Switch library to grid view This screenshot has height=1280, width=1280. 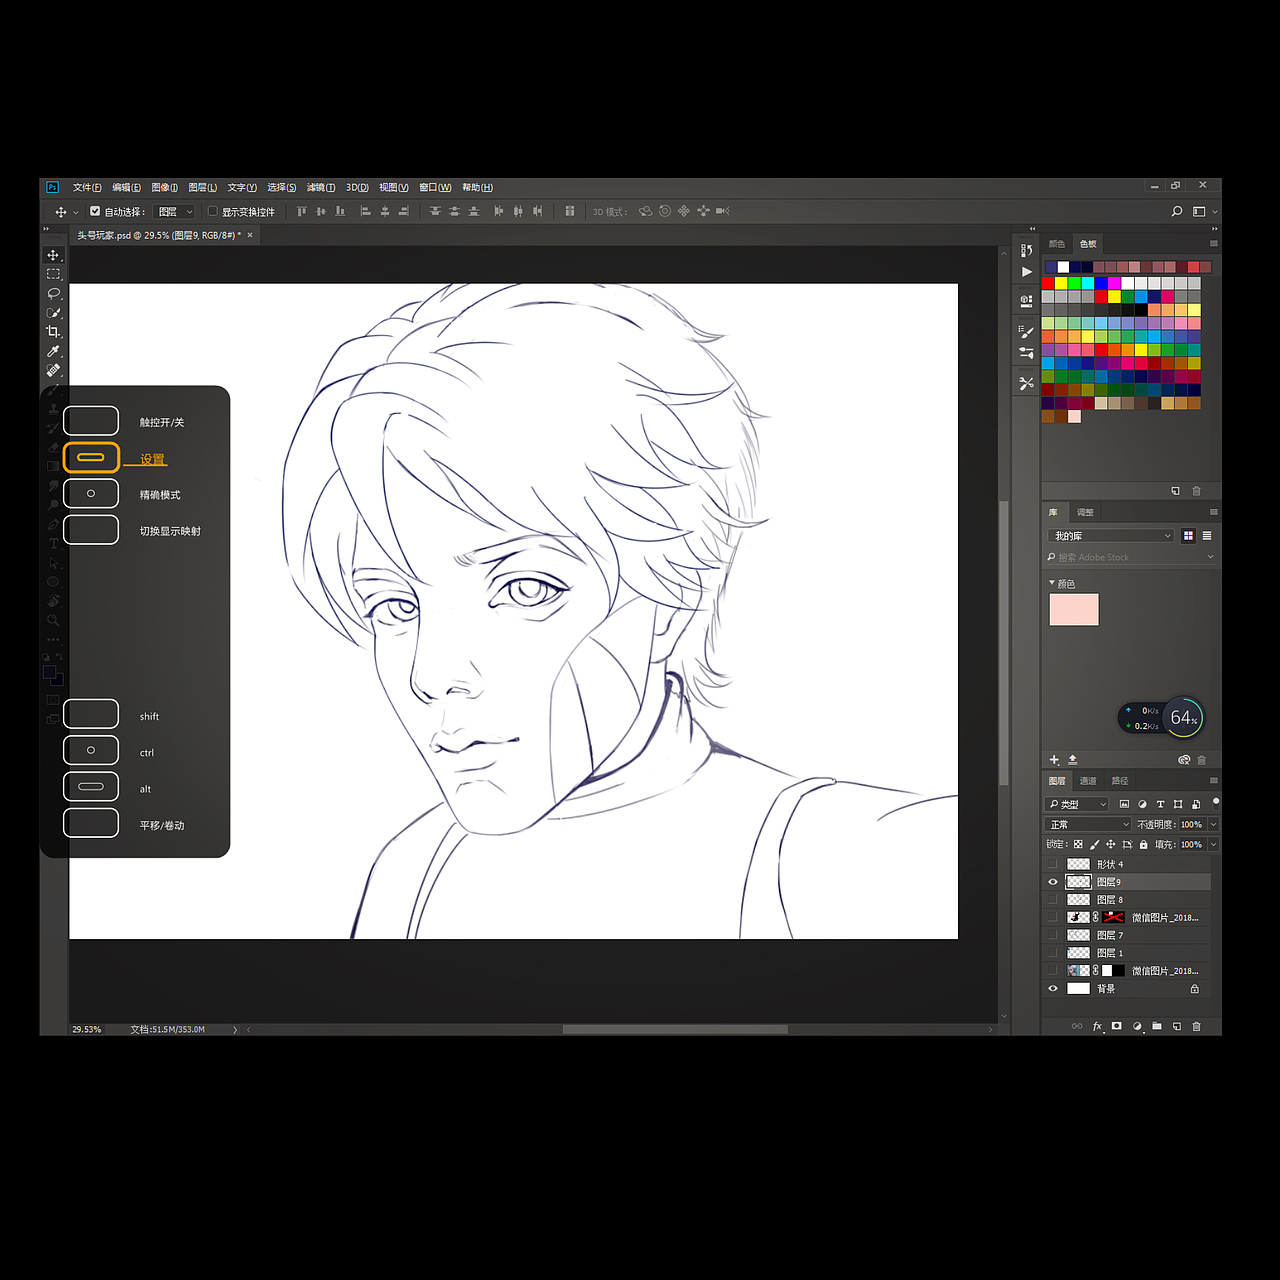pos(1188,536)
